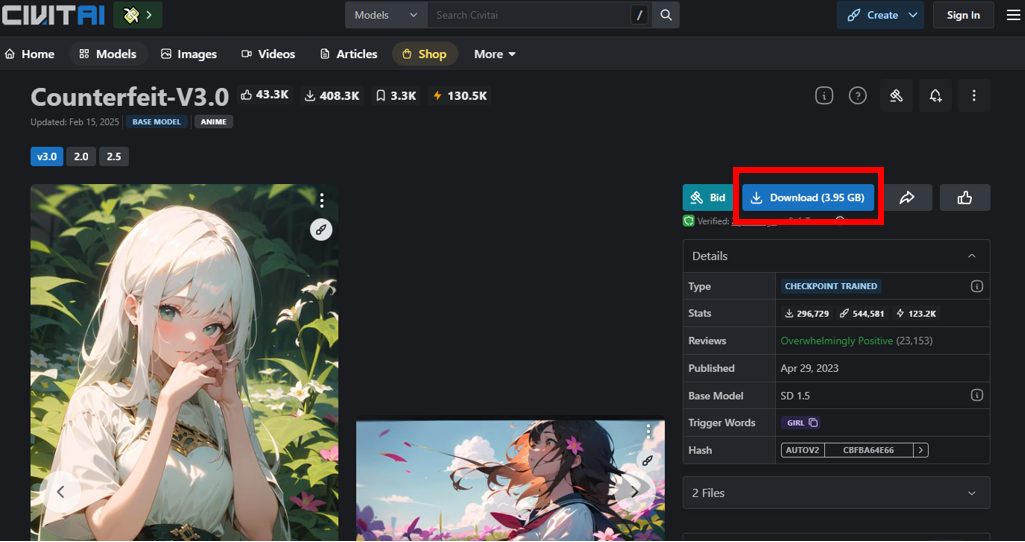The width and height of the screenshot is (1025, 542).
Task: Open the More navigation dropdown
Action: click(x=495, y=54)
